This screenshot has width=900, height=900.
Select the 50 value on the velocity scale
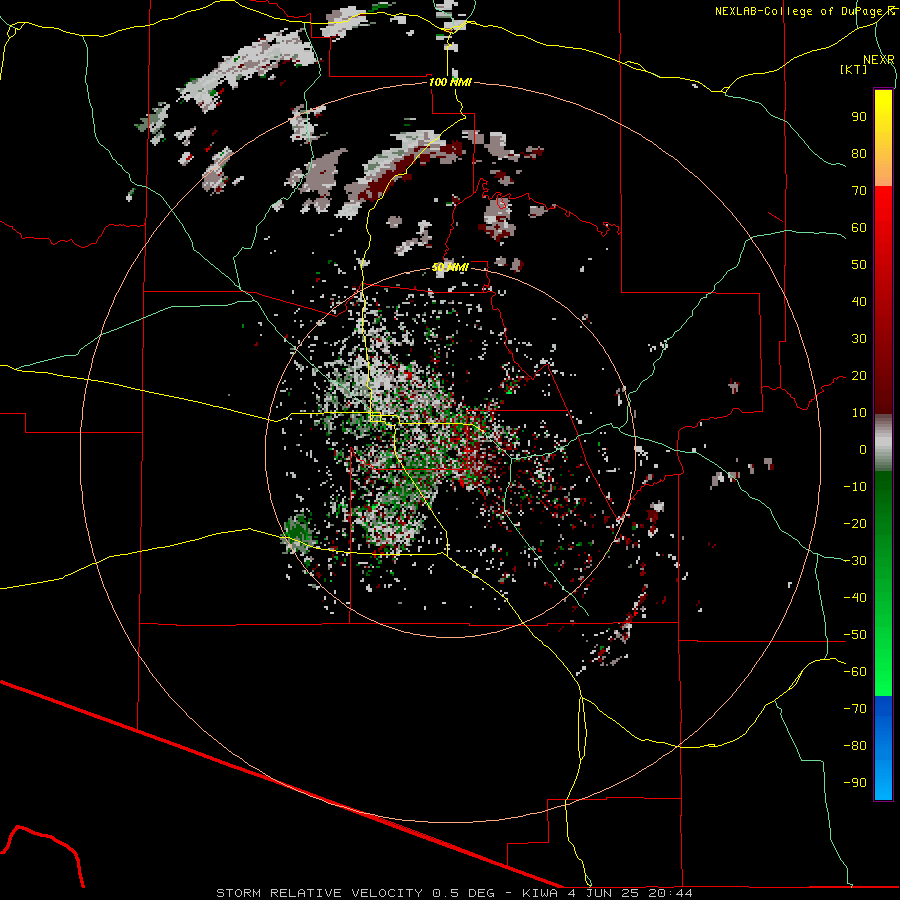tap(859, 265)
